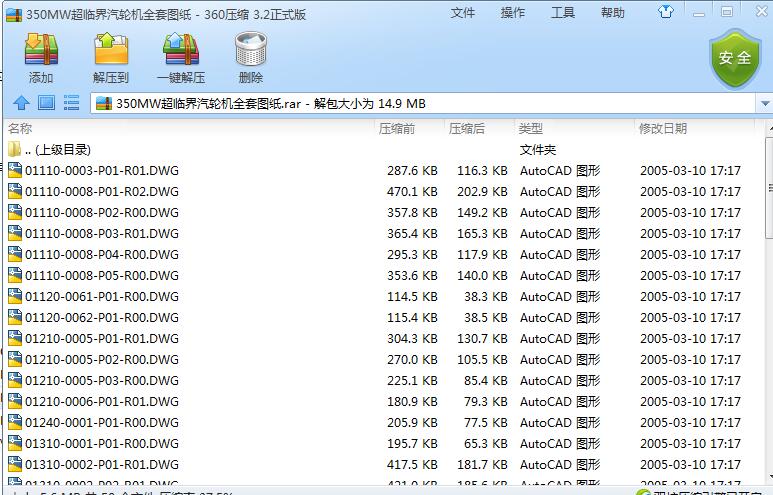Screen dimensions: 773x495
Task: Click date of 01210-0005-P03-R00.DWG row
Action: coord(690,381)
